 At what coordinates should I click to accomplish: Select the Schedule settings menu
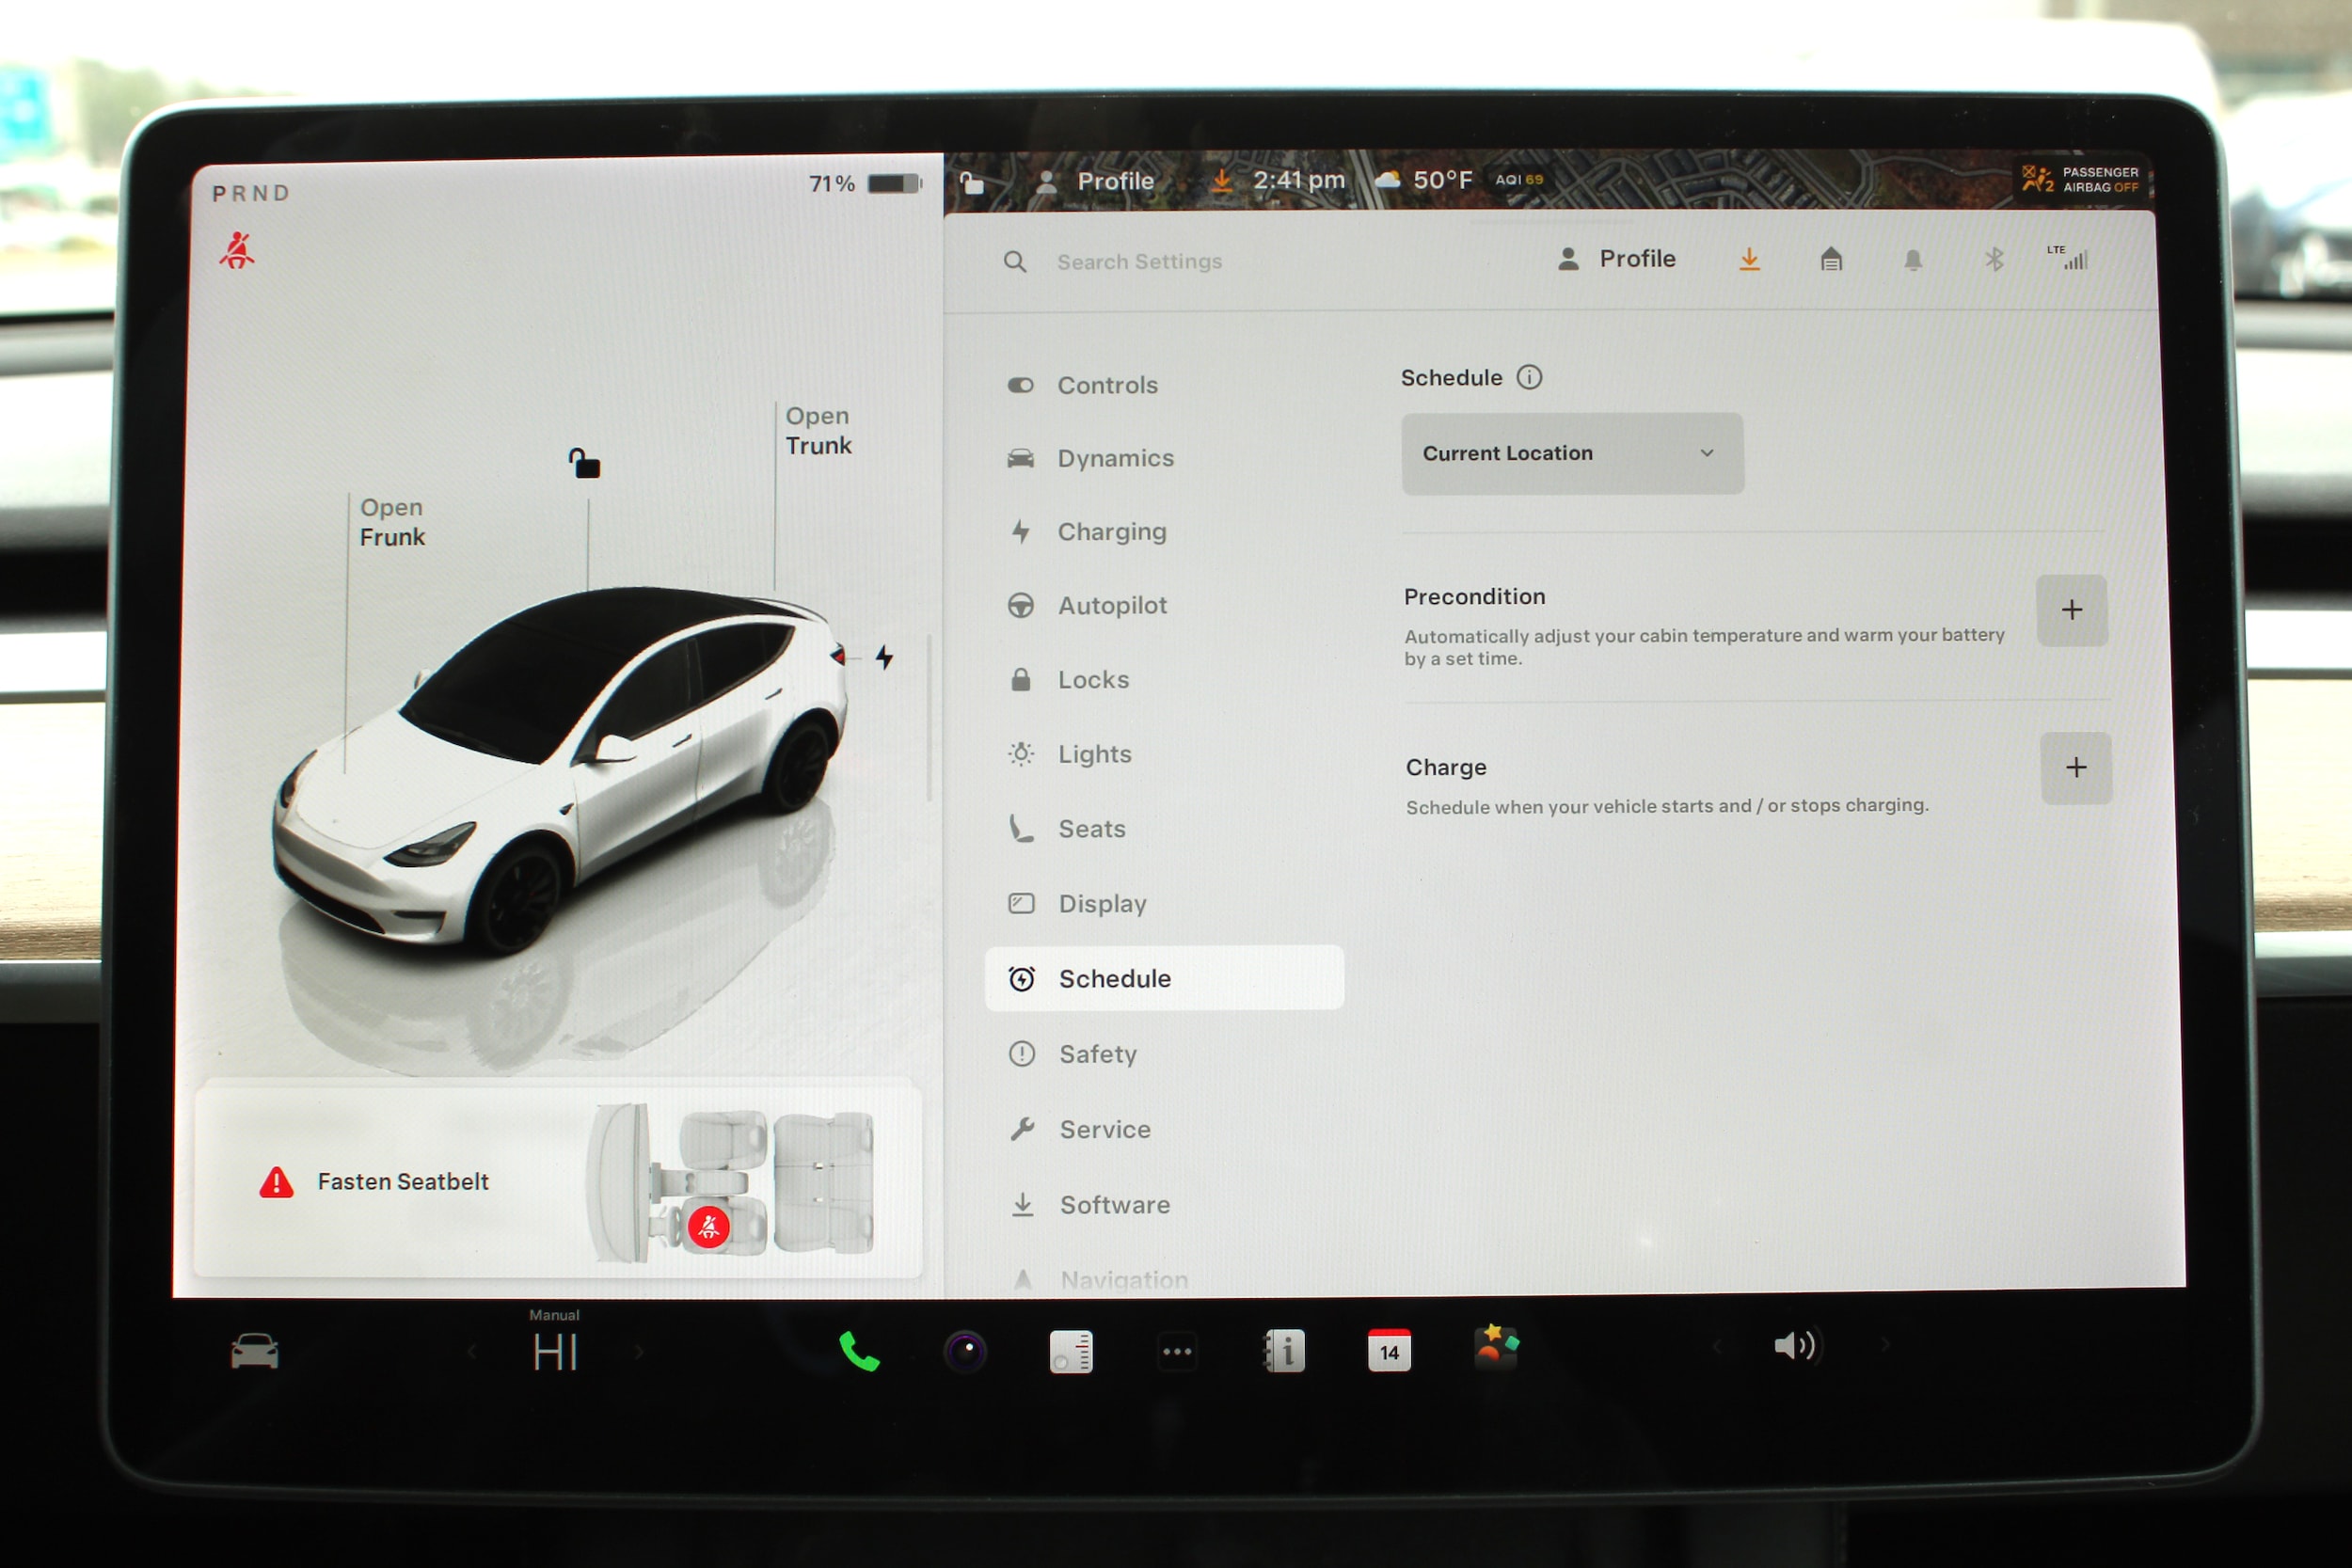(1164, 978)
